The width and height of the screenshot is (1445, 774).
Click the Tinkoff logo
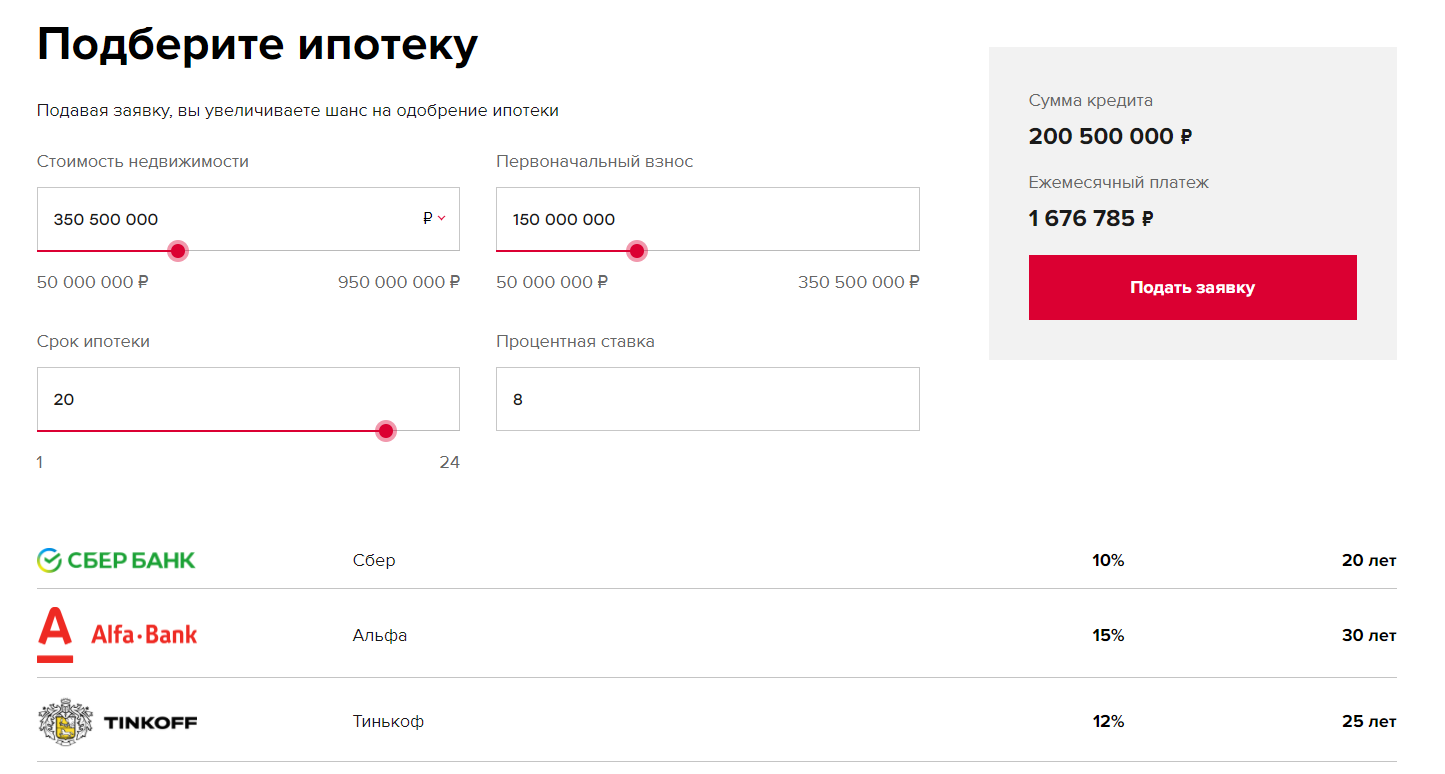(117, 721)
